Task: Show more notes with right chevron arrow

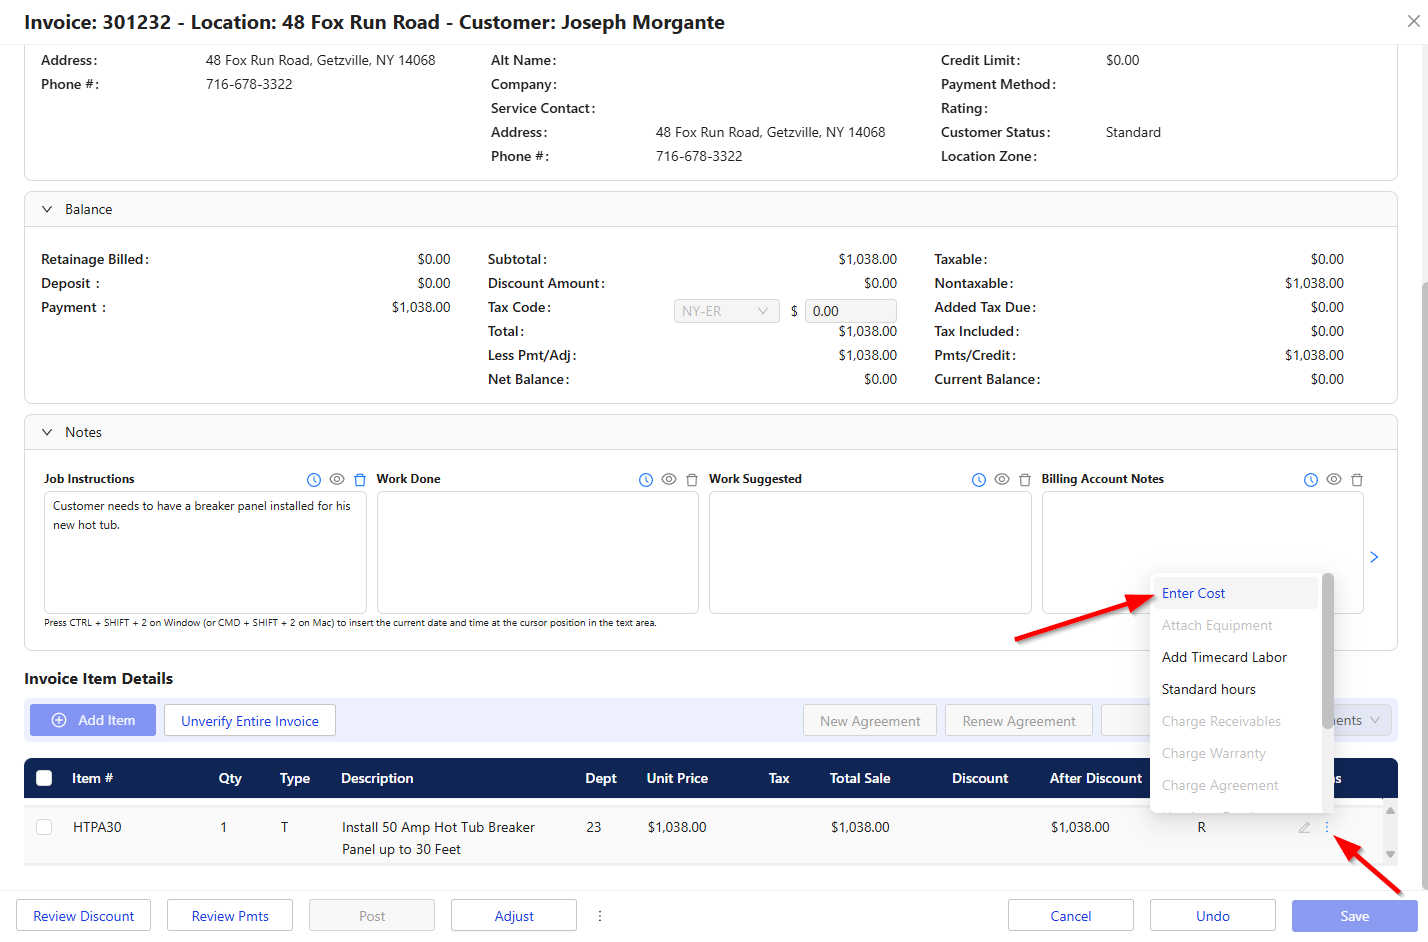Action: [1374, 557]
